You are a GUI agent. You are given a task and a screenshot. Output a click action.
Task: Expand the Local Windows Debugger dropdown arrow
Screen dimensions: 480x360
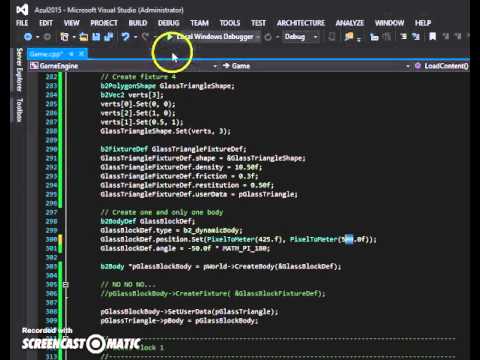pos(258,37)
